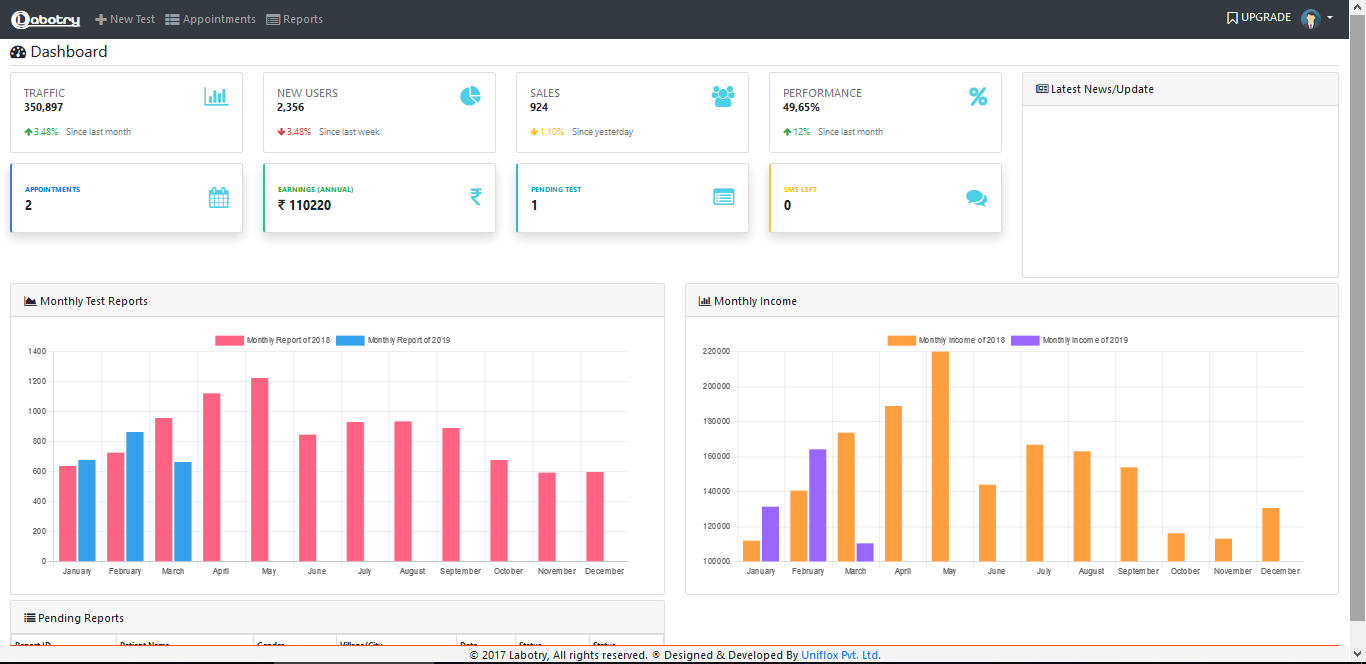Click the Monthly Test Reports area chart icon

click(x=30, y=301)
